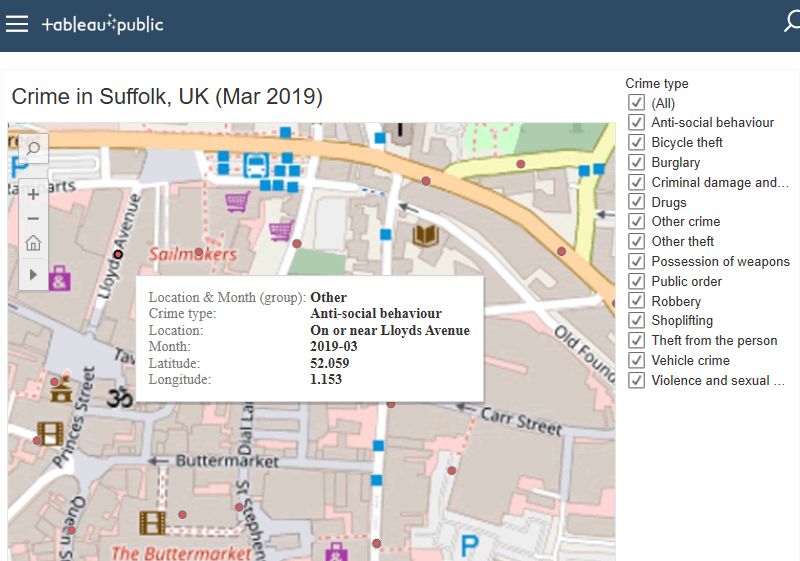Uncheck the Bicycle theft checkbox
Image resolution: width=800 pixels, height=561 pixels.
(x=636, y=143)
